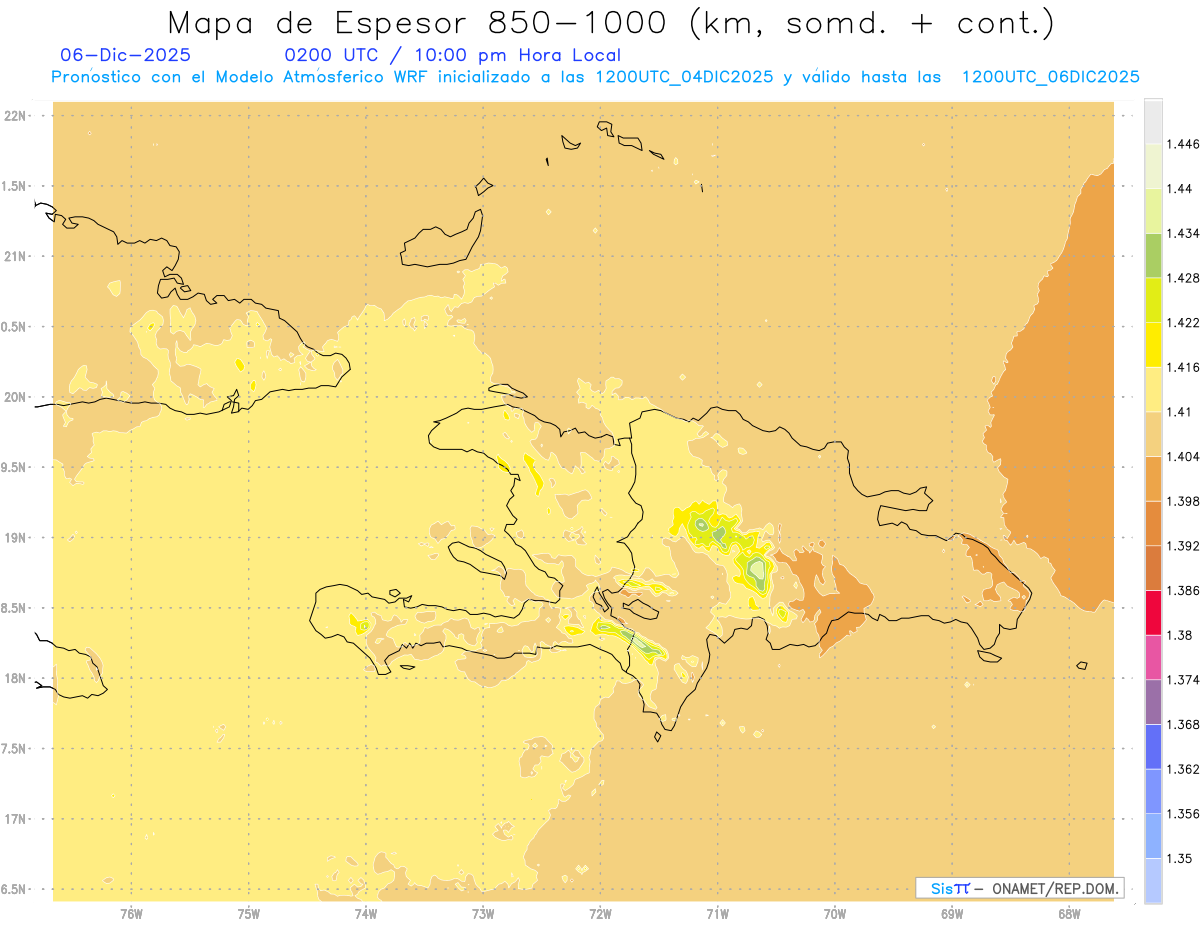Click the '68W' longitude label
1200x927 pixels.
pos(1069,913)
